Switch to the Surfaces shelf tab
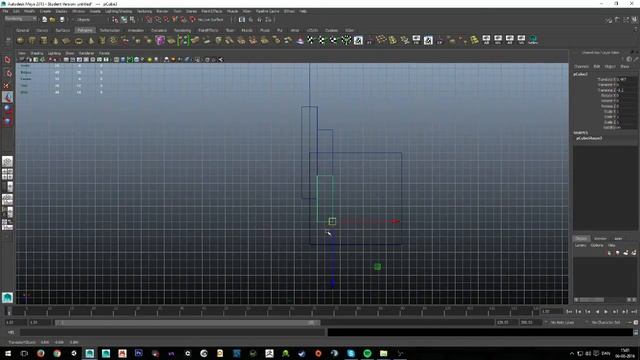Viewport: 640px width, 360px height. (x=62, y=30)
